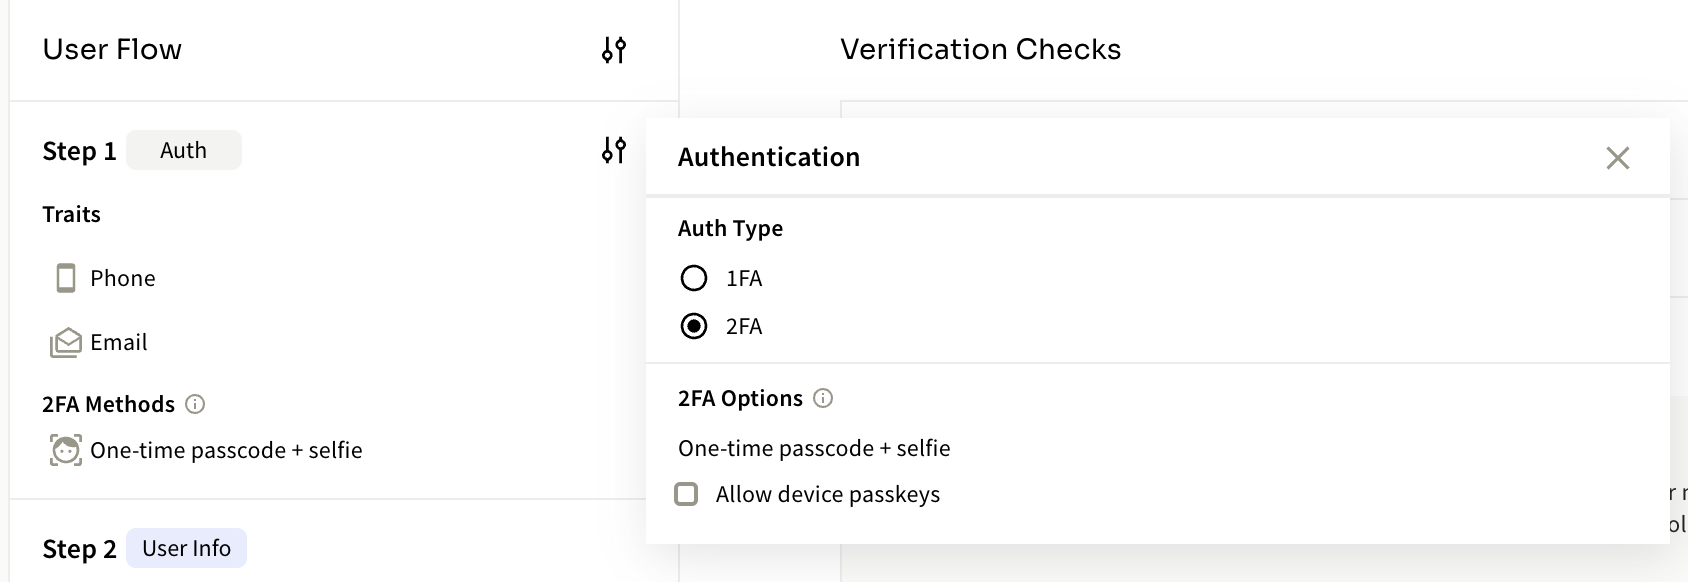
Task: Open the Step 2 section
Action: (79, 549)
